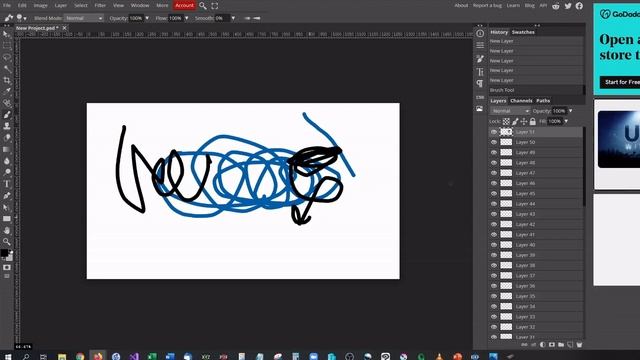Screen dimensions: 640x360
Task: Select the Clone Stamp tool
Action: pyautogui.click(x=7, y=126)
